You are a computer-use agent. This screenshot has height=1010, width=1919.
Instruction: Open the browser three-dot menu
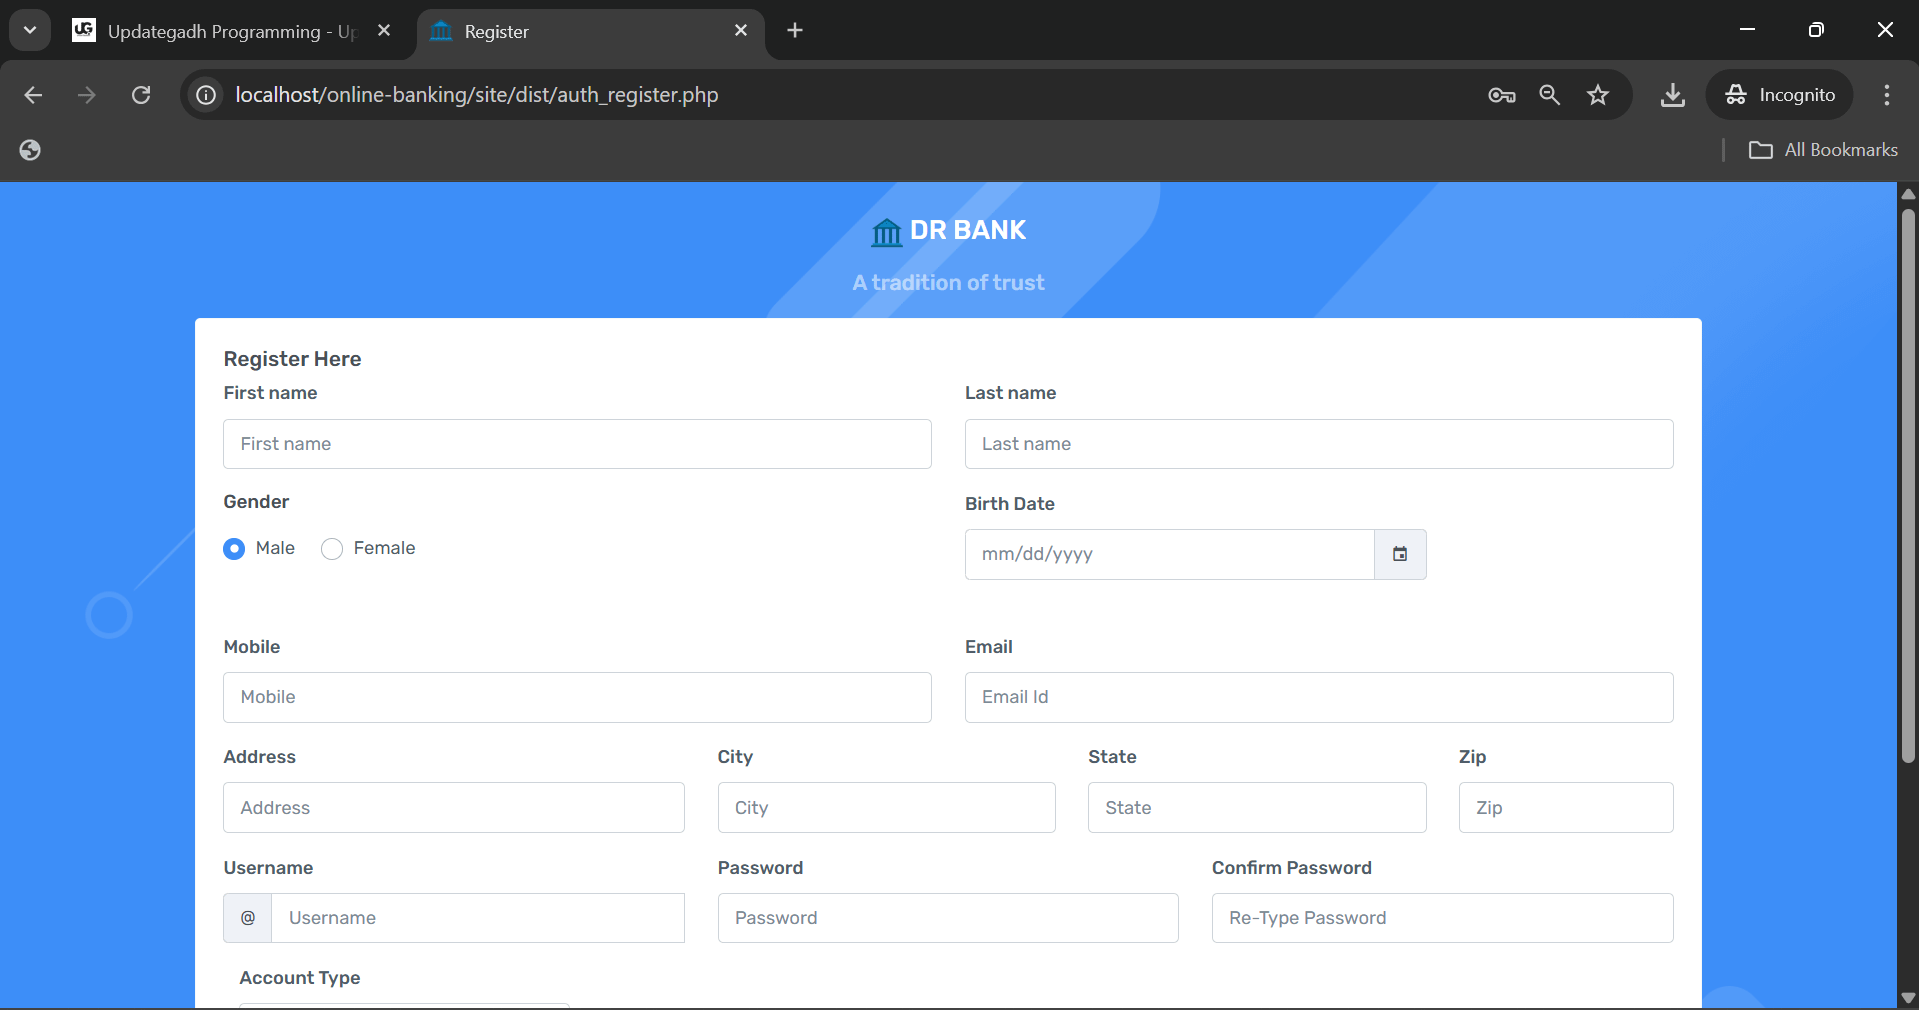click(1886, 95)
